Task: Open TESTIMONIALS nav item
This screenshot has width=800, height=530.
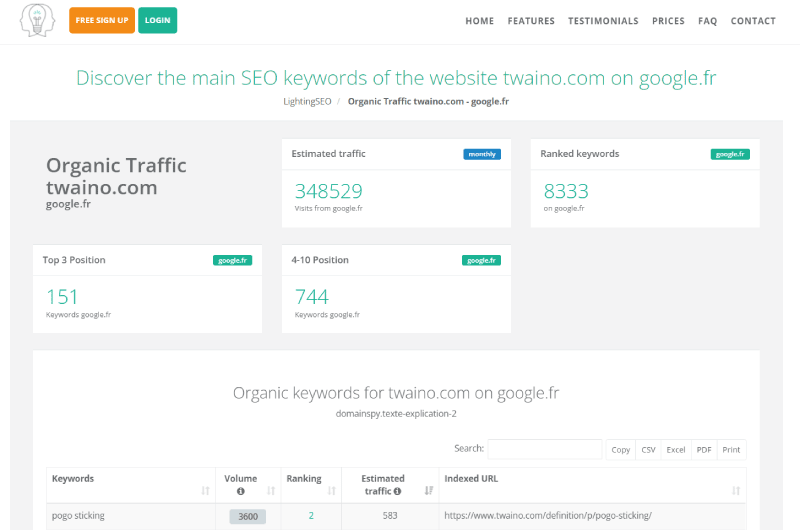Action: point(603,21)
